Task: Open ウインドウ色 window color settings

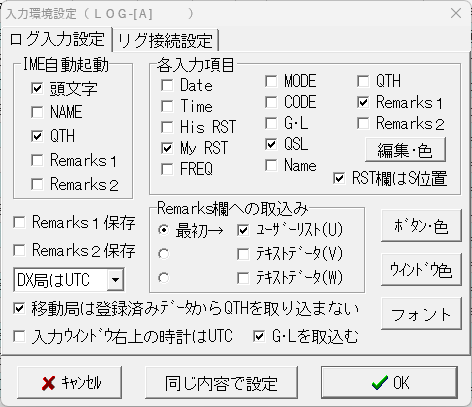Action: click(x=421, y=269)
